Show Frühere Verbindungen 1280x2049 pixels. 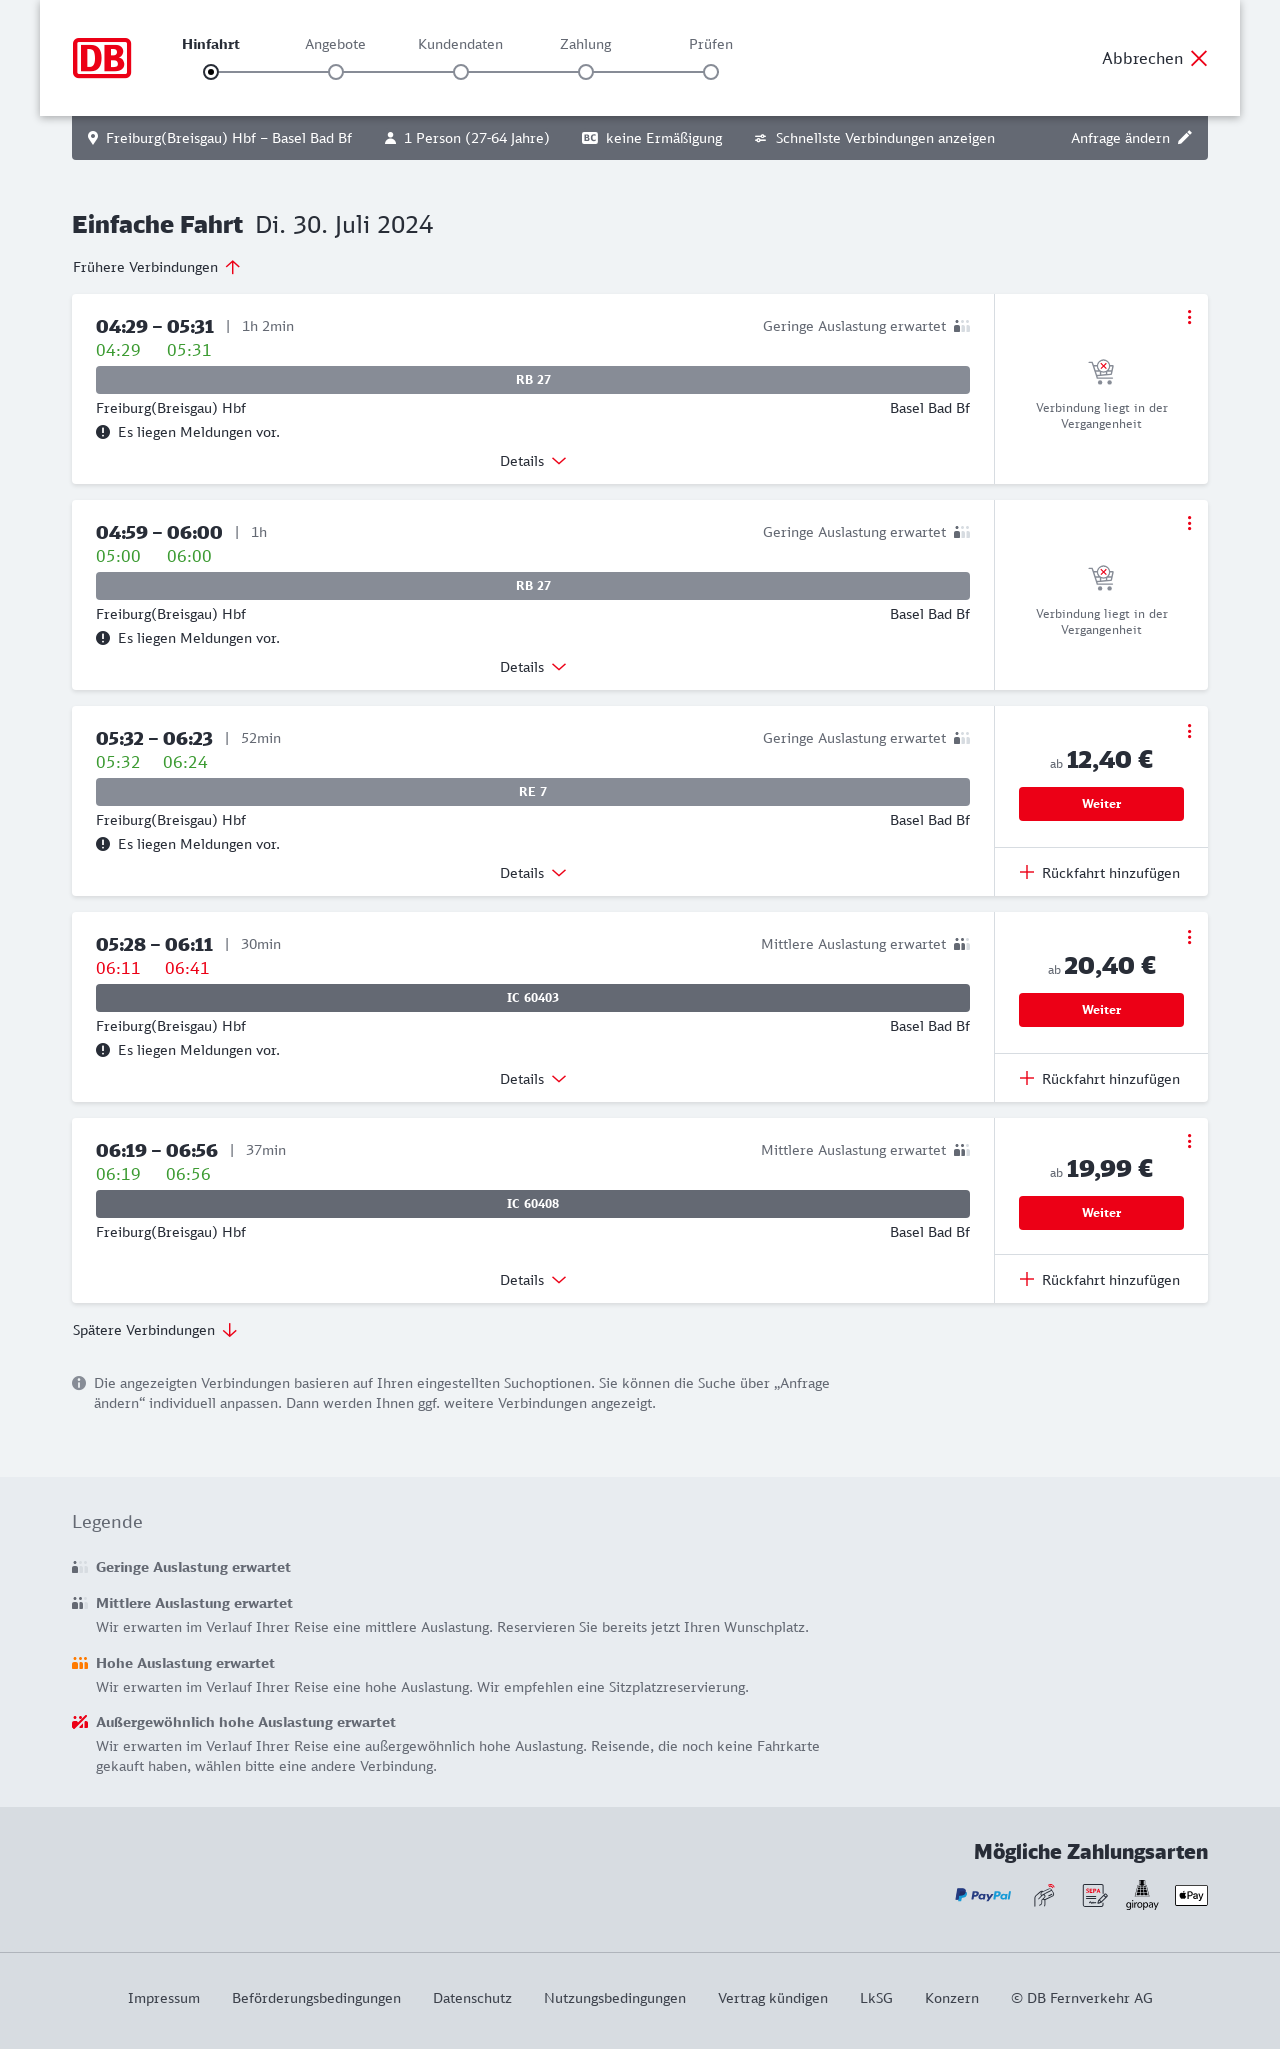coord(157,267)
